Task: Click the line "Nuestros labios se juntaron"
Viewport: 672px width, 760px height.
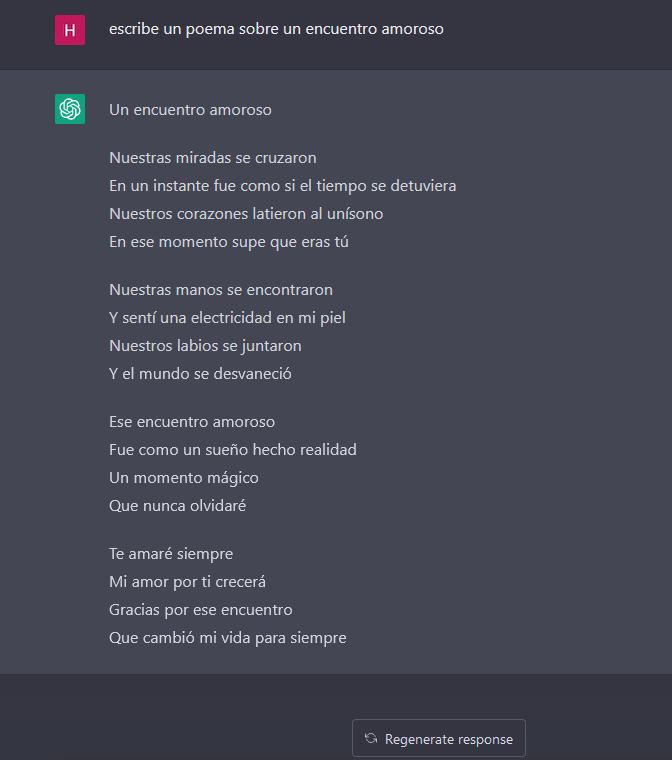Action: tap(205, 346)
